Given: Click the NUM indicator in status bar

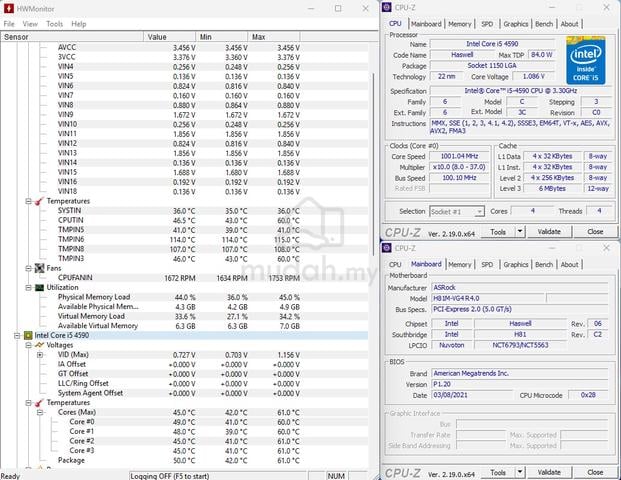Looking at the screenshot, I should pyautogui.click(x=336, y=476).
